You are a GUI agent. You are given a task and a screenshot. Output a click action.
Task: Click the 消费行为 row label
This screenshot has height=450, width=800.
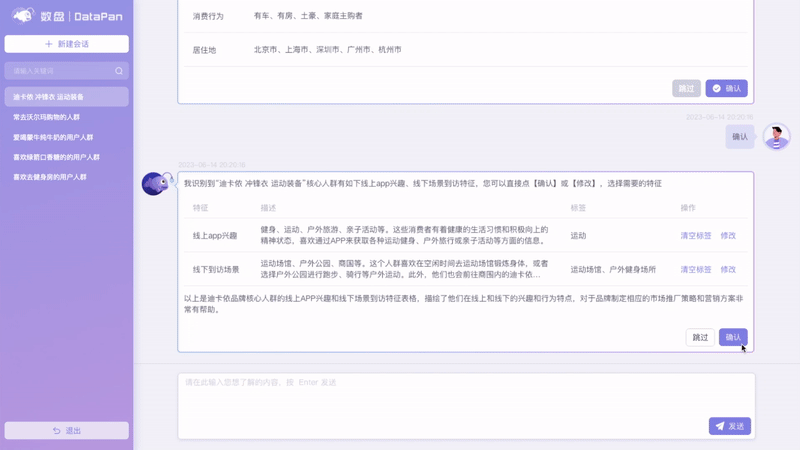pyautogui.click(x=208, y=16)
